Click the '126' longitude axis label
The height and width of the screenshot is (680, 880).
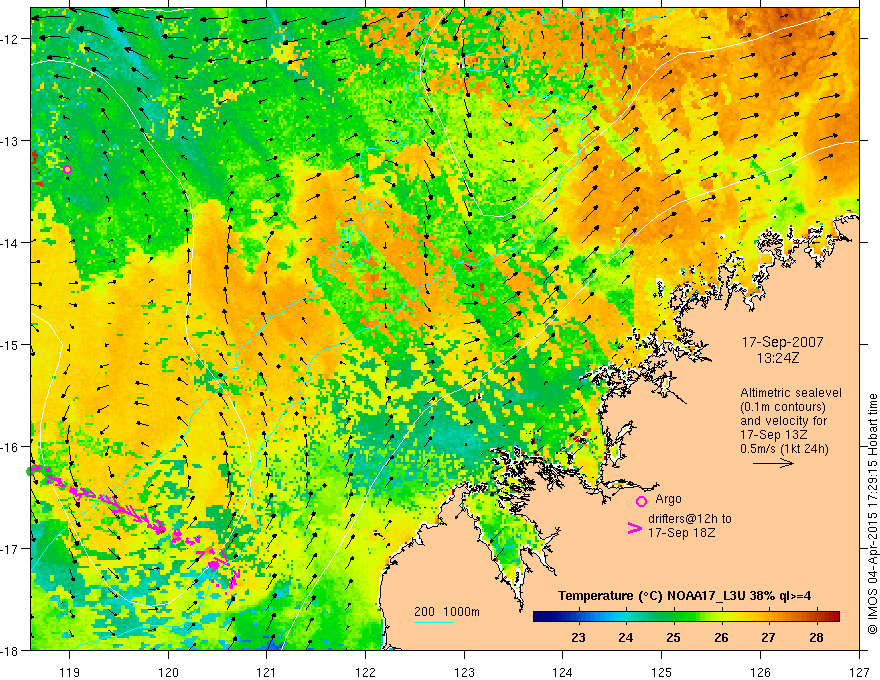[x=760, y=672]
